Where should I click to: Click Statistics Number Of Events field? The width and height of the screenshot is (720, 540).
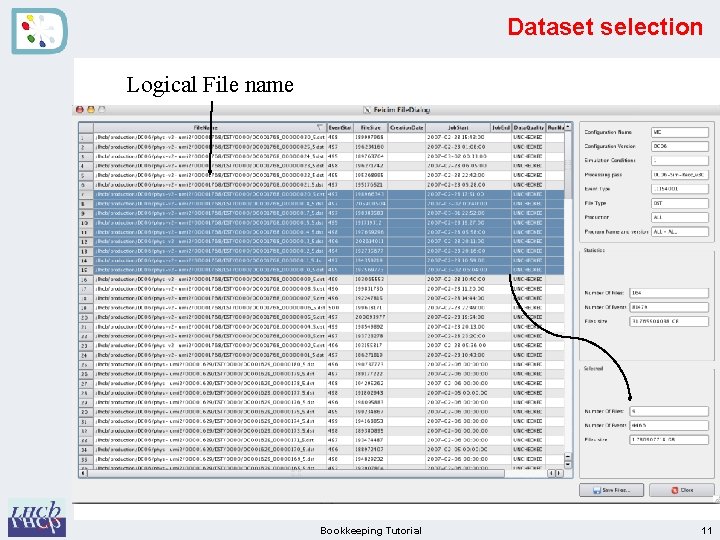tap(669, 307)
